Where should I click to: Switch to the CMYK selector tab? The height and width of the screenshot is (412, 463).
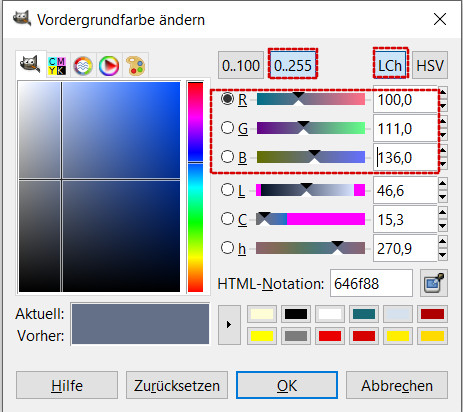tap(57, 66)
